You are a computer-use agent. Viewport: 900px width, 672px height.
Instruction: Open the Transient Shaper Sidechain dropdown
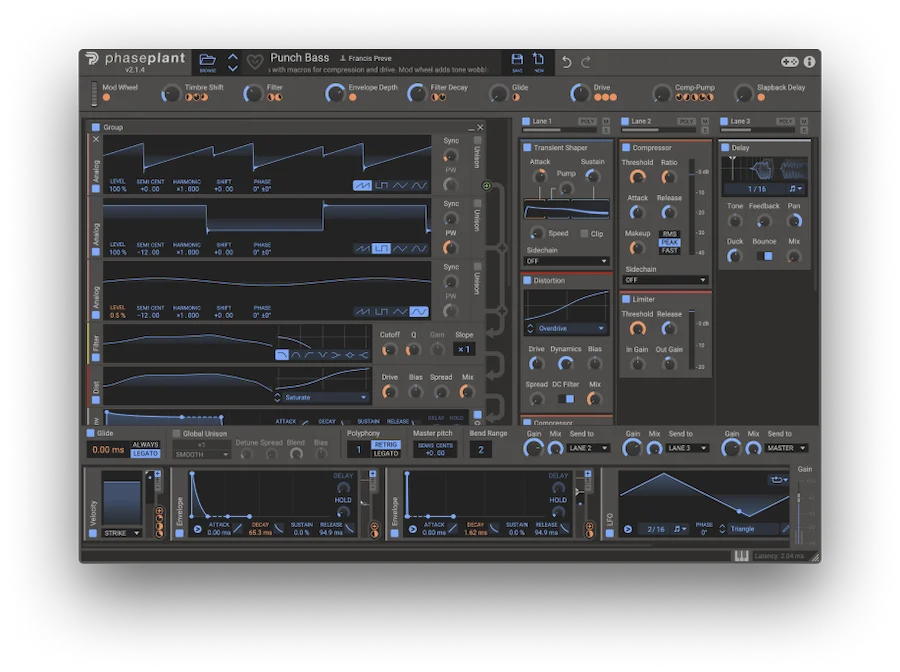[566, 261]
